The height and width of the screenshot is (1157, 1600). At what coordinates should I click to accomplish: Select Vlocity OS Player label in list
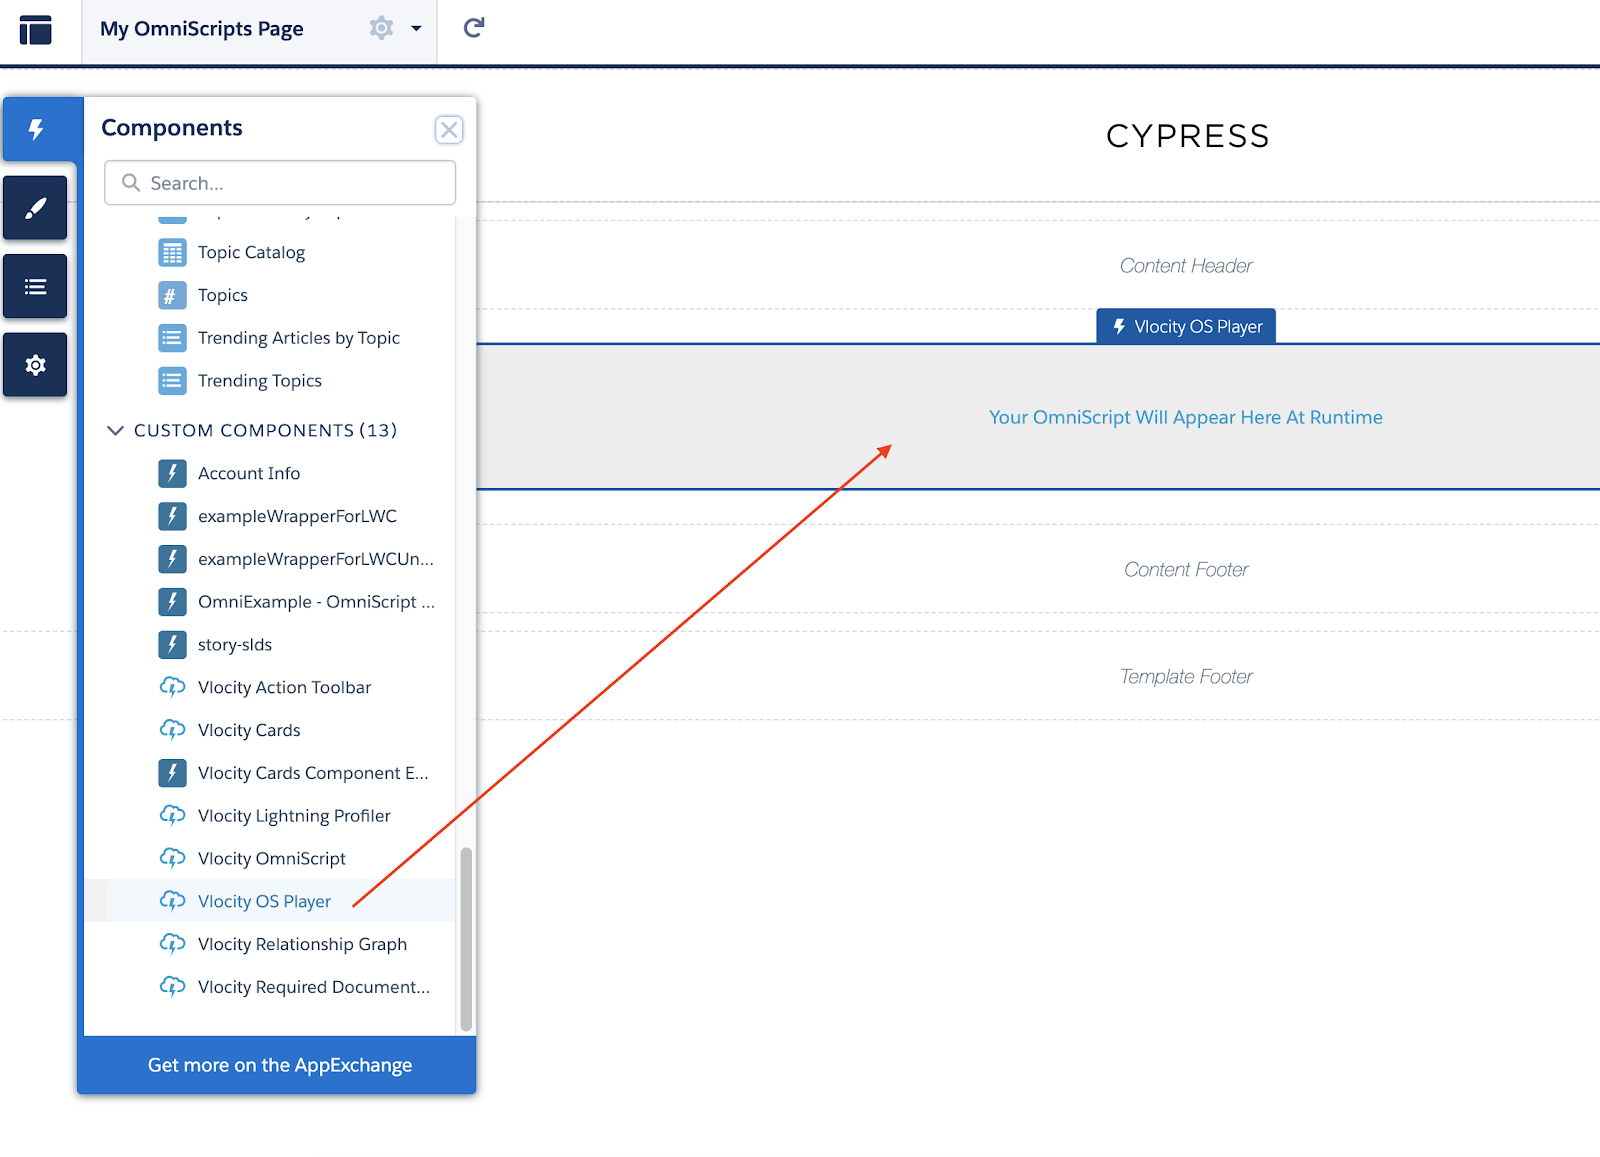tap(264, 902)
